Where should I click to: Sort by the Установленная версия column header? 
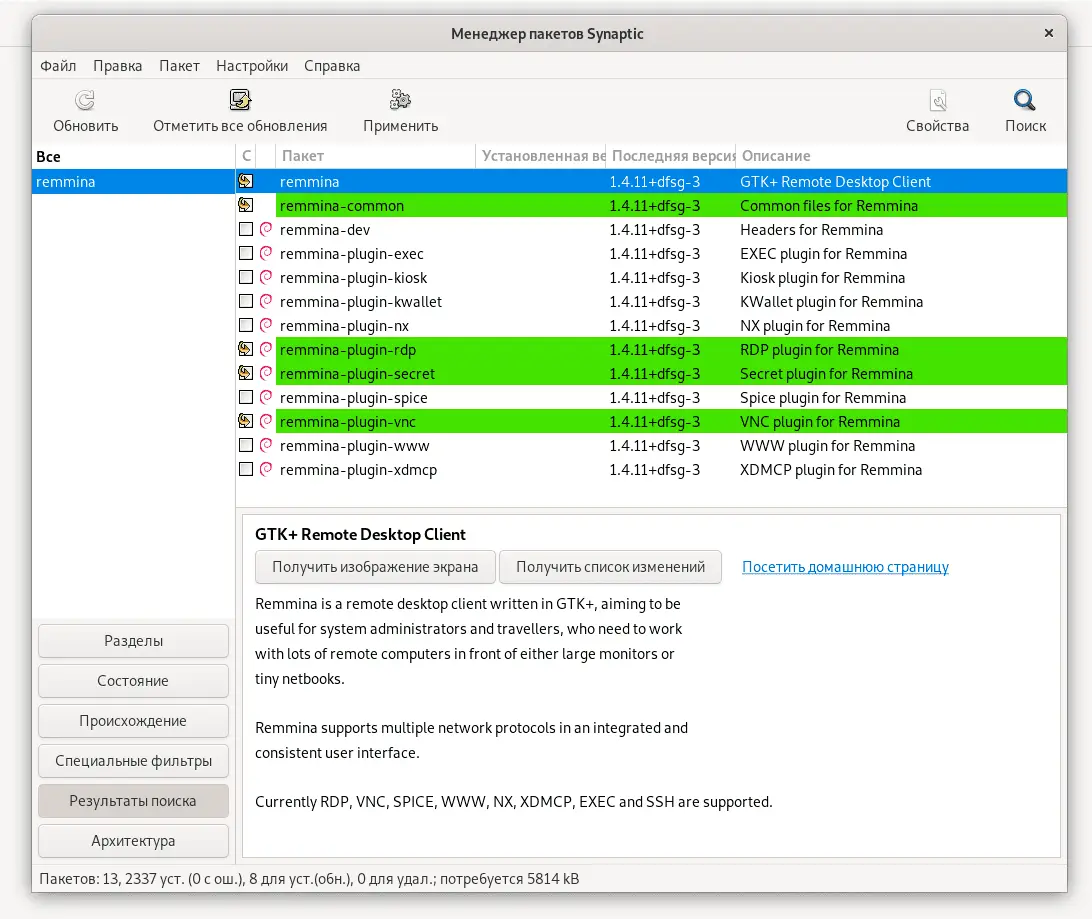point(541,156)
